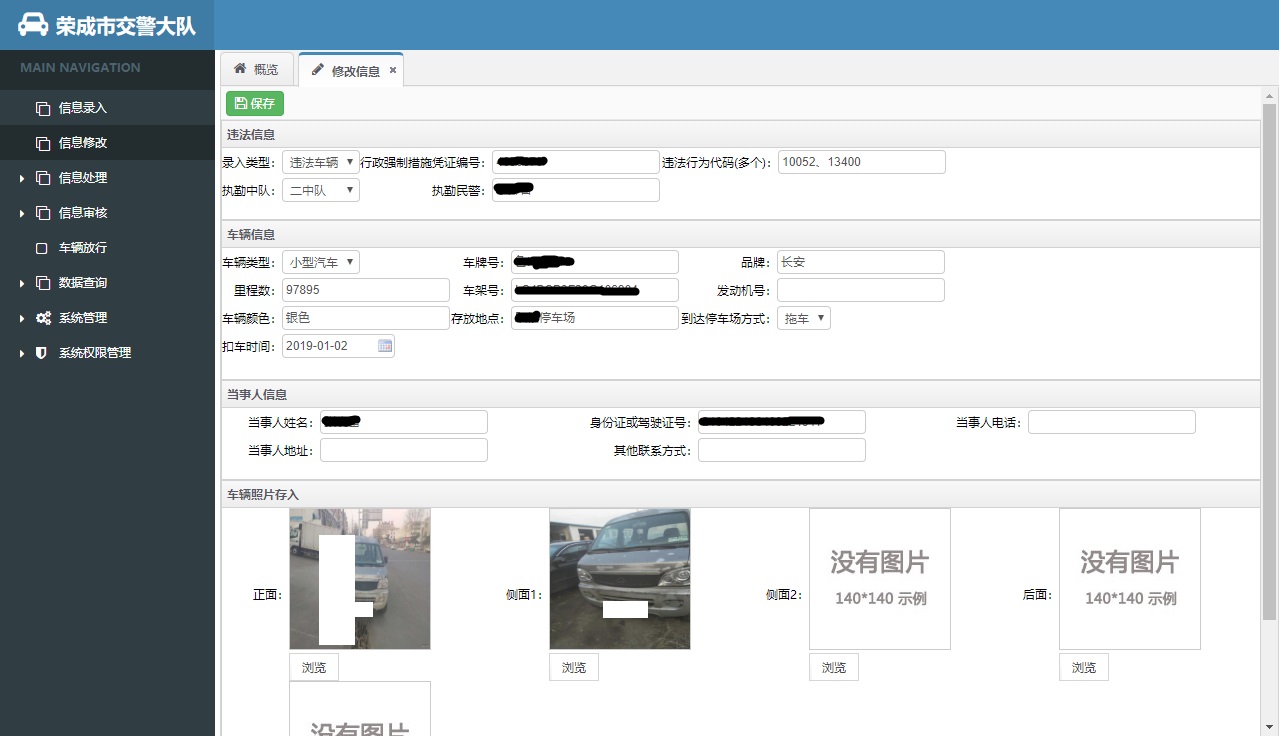Viewport: 1279px width, 736px height.
Task: Click the 执勤民警 input field
Action: (x=576, y=190)
